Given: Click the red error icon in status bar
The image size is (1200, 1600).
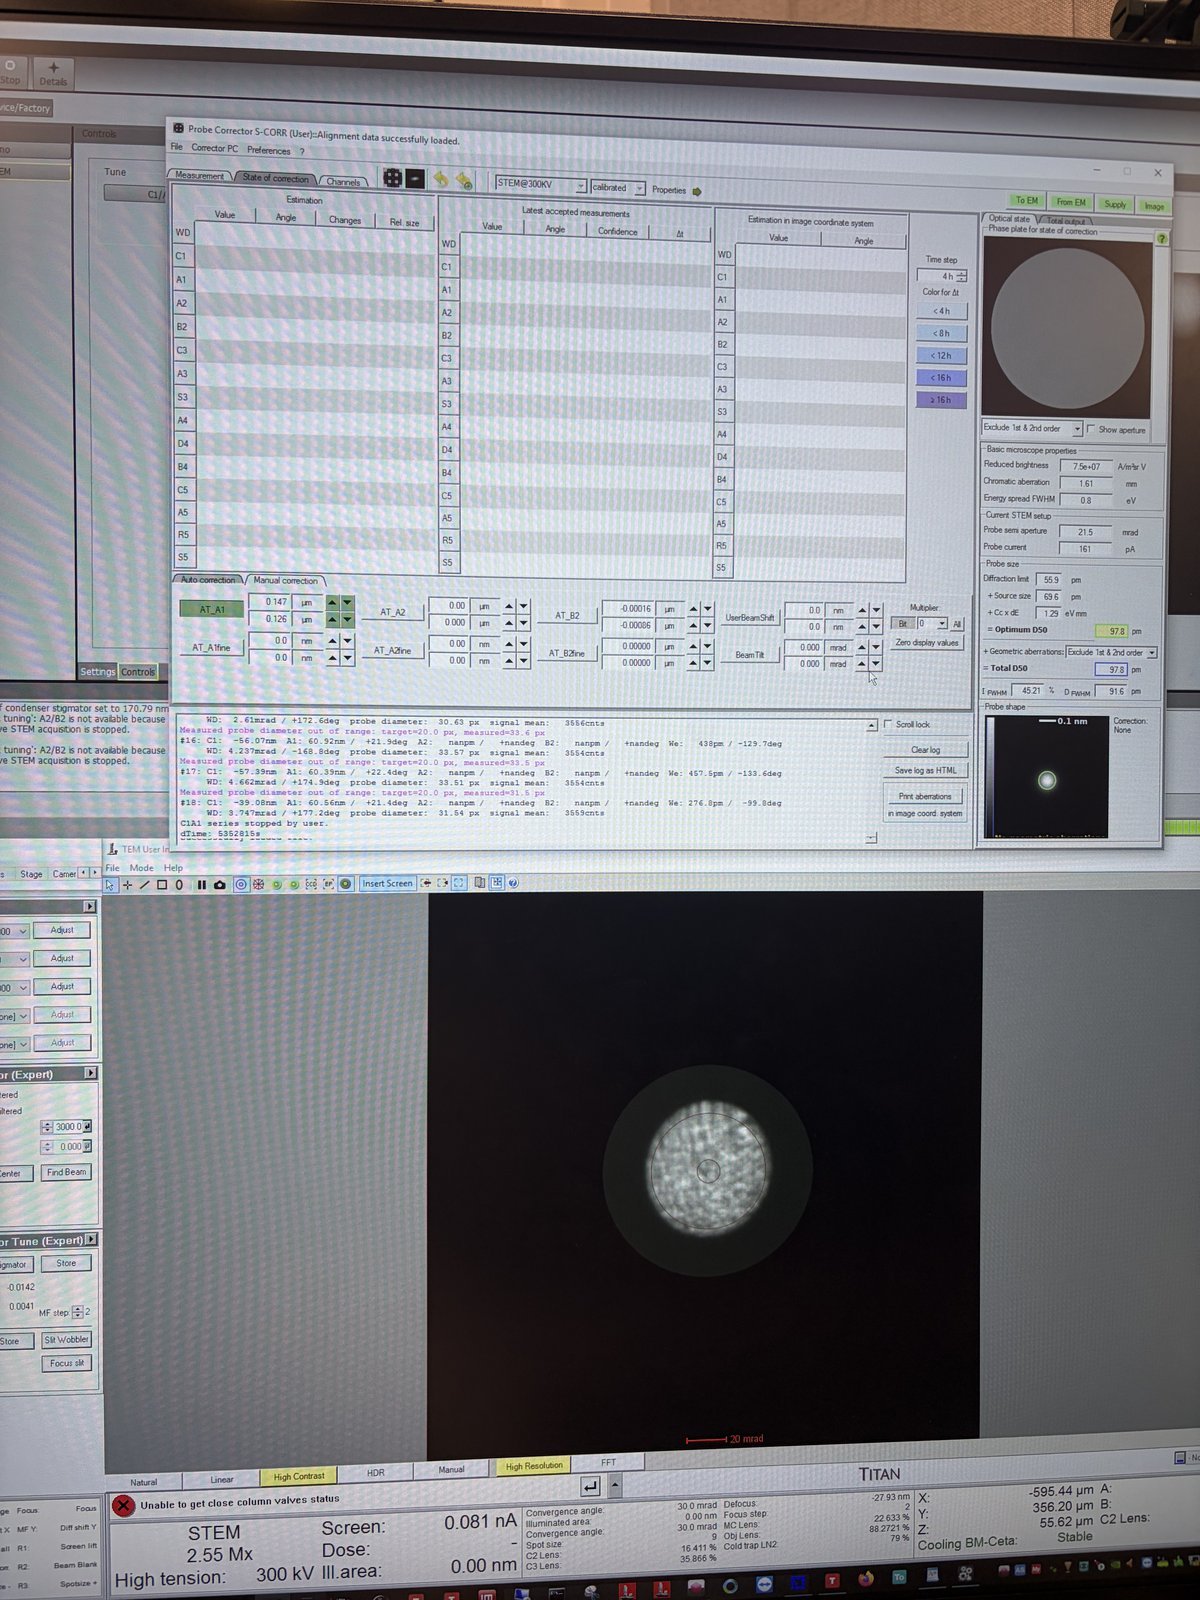Looking at the screenshot, I should [123, 1505].
